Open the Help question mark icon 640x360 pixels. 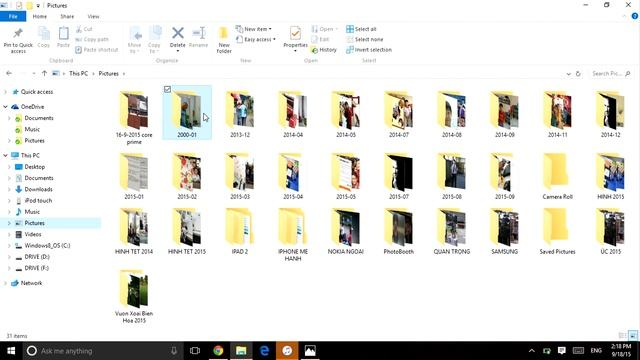pos(635,16)
